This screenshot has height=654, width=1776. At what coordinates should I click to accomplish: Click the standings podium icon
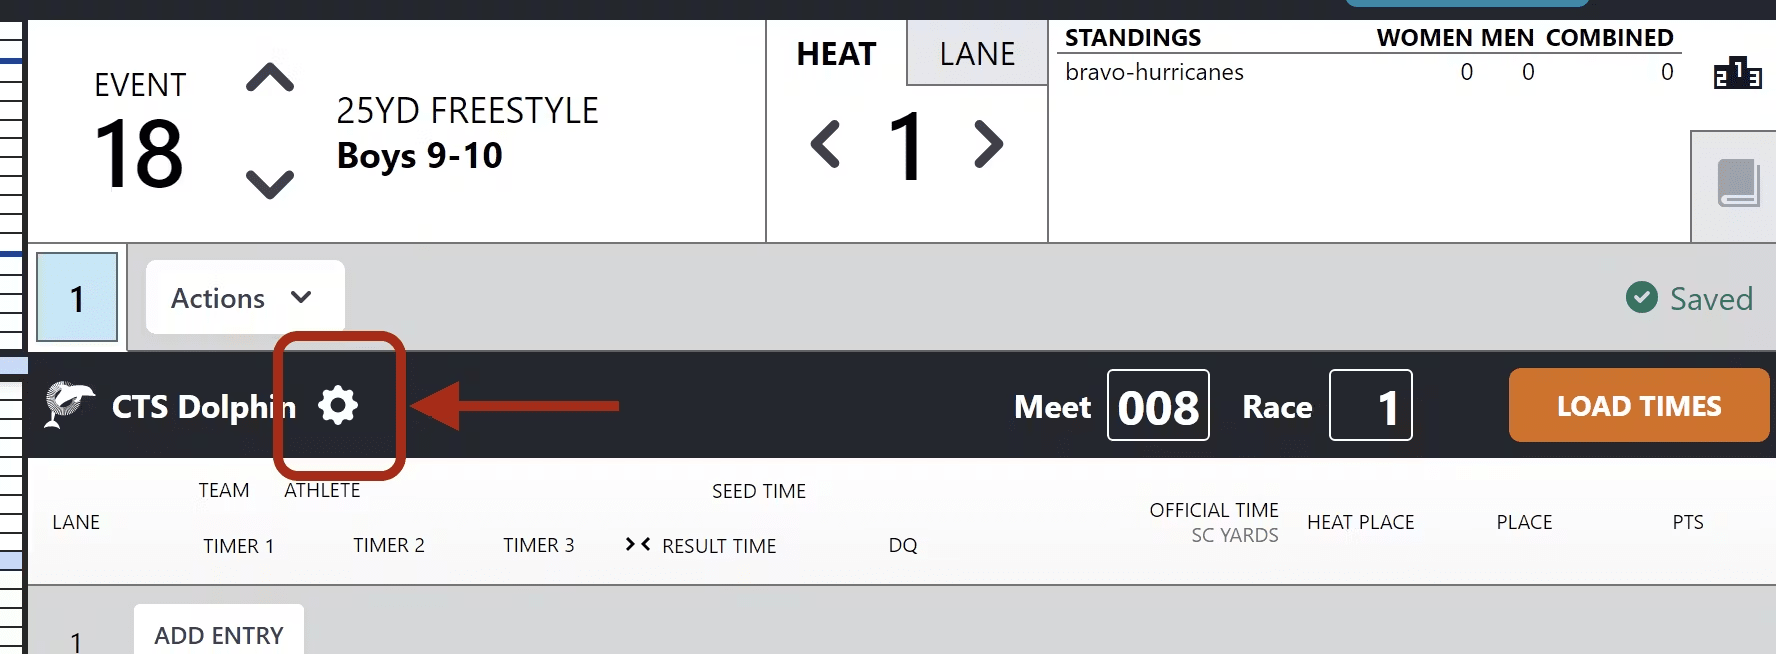tap(1738, 73)
